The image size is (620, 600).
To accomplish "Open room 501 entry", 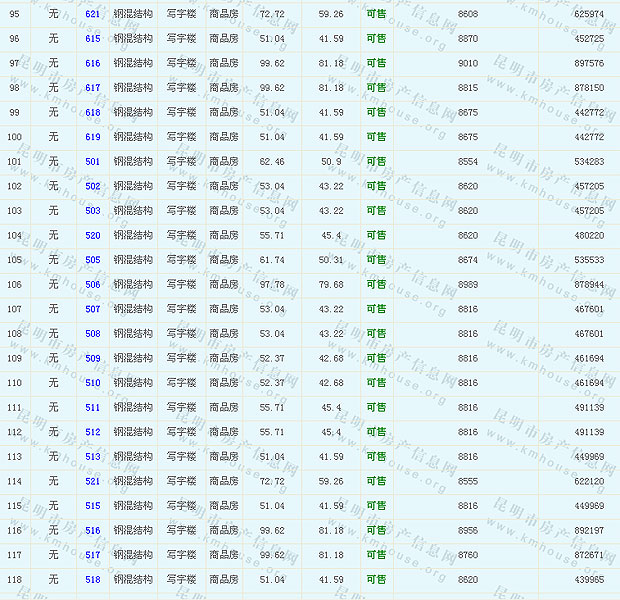I will (x=93, y=162).
